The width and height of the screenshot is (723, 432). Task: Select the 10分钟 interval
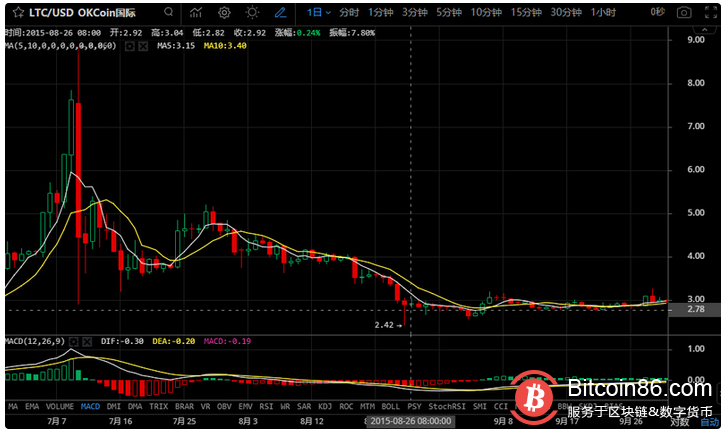pyautogui.click(x=486, y=12)
